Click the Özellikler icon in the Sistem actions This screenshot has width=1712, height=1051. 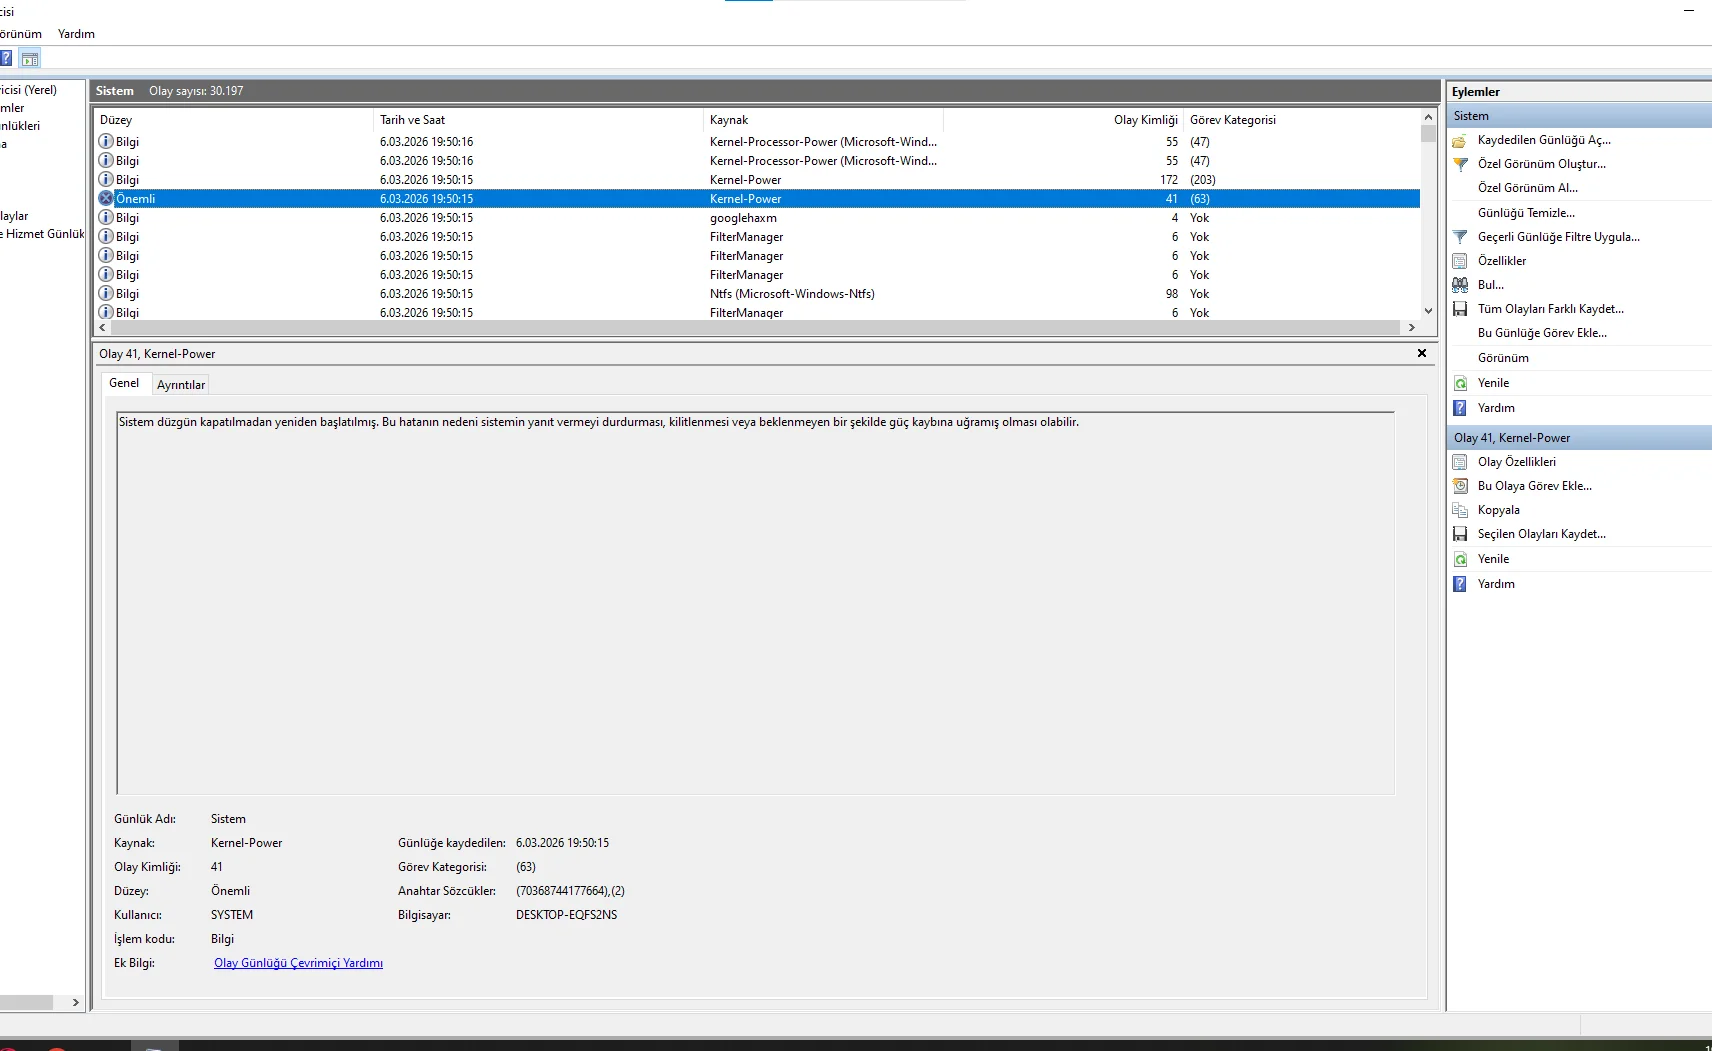point(1460,261)
